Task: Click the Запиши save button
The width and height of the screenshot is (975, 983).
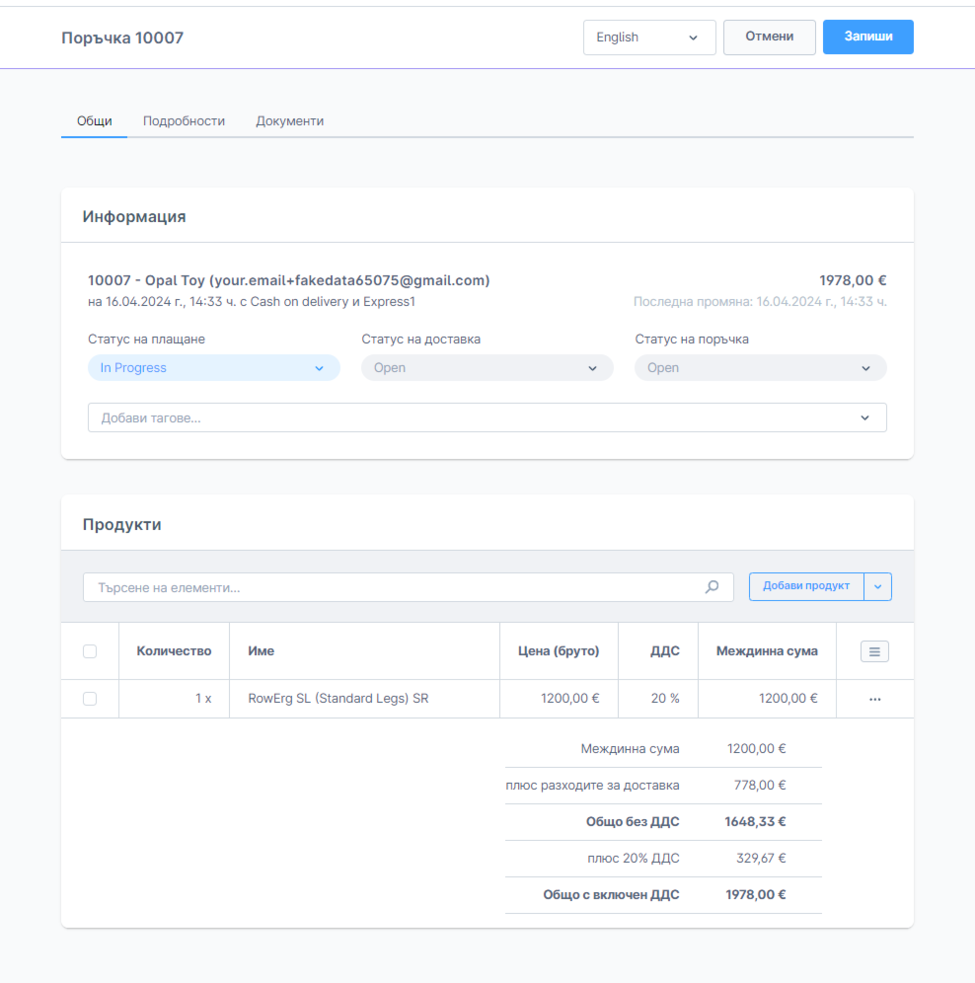Action: point(867,37)
